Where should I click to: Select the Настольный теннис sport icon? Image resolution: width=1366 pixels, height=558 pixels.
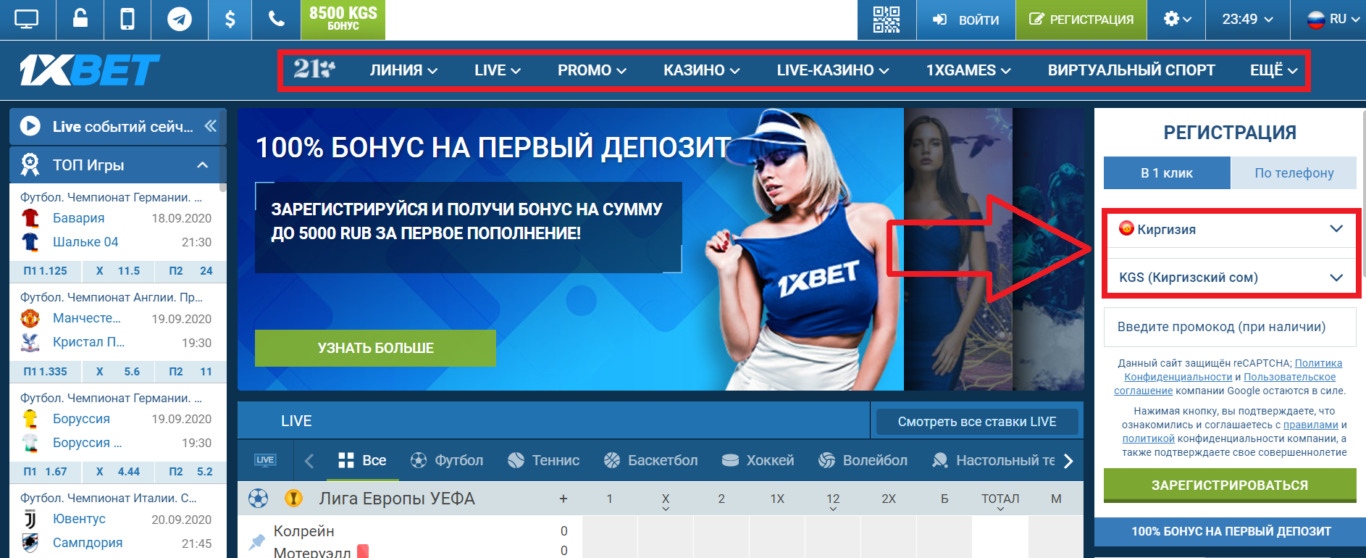pos(940,460)
